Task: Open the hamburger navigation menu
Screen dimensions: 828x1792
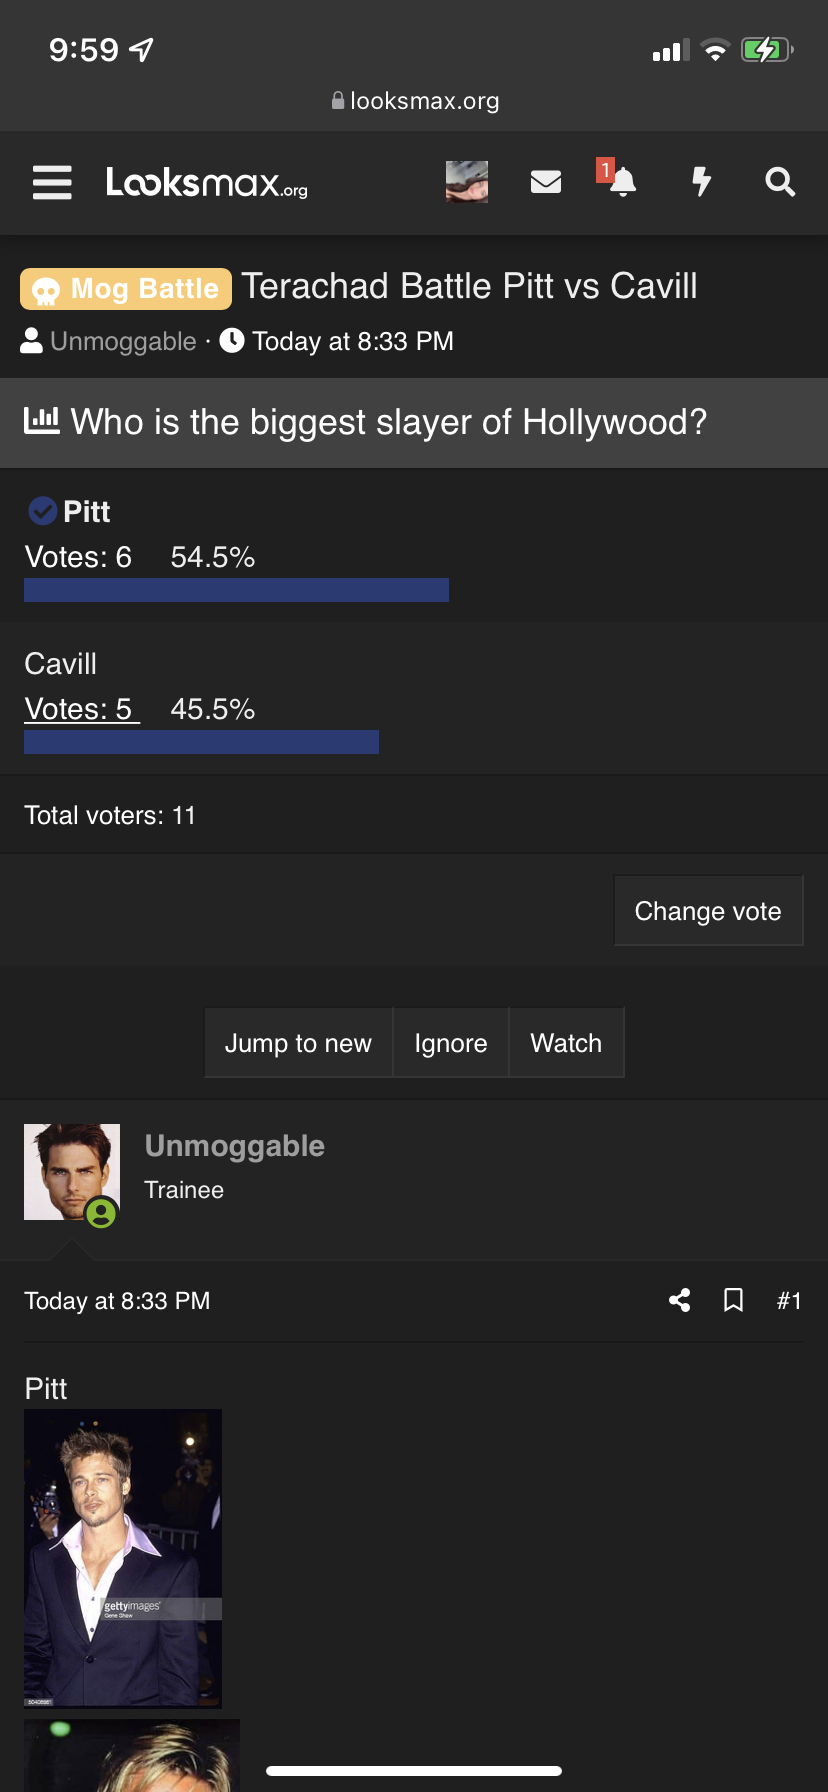Action: click(52, 182)
